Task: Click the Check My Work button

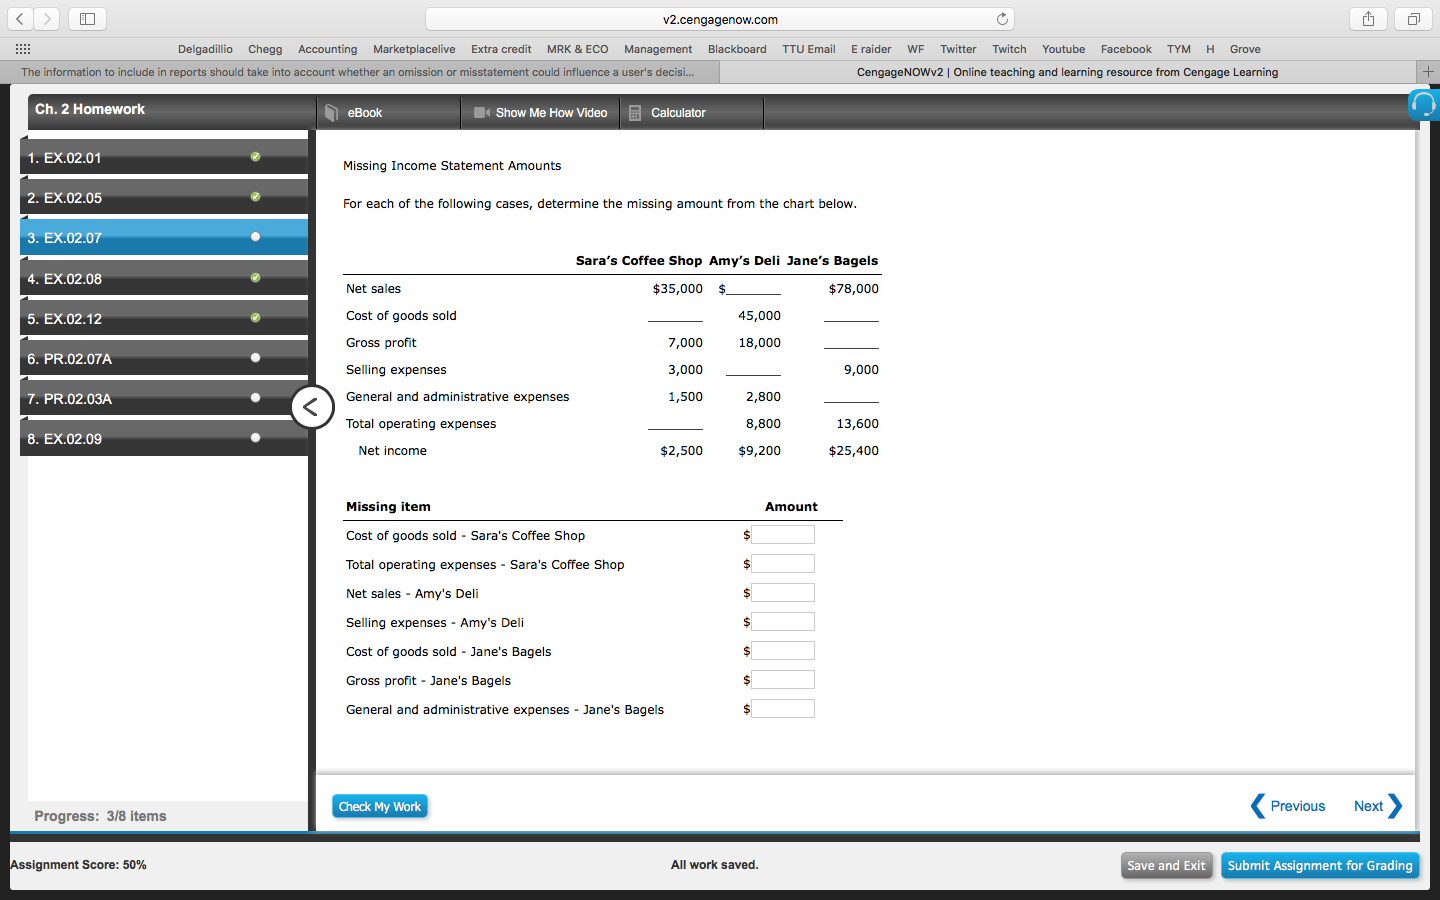Action: tap(379, 806)
